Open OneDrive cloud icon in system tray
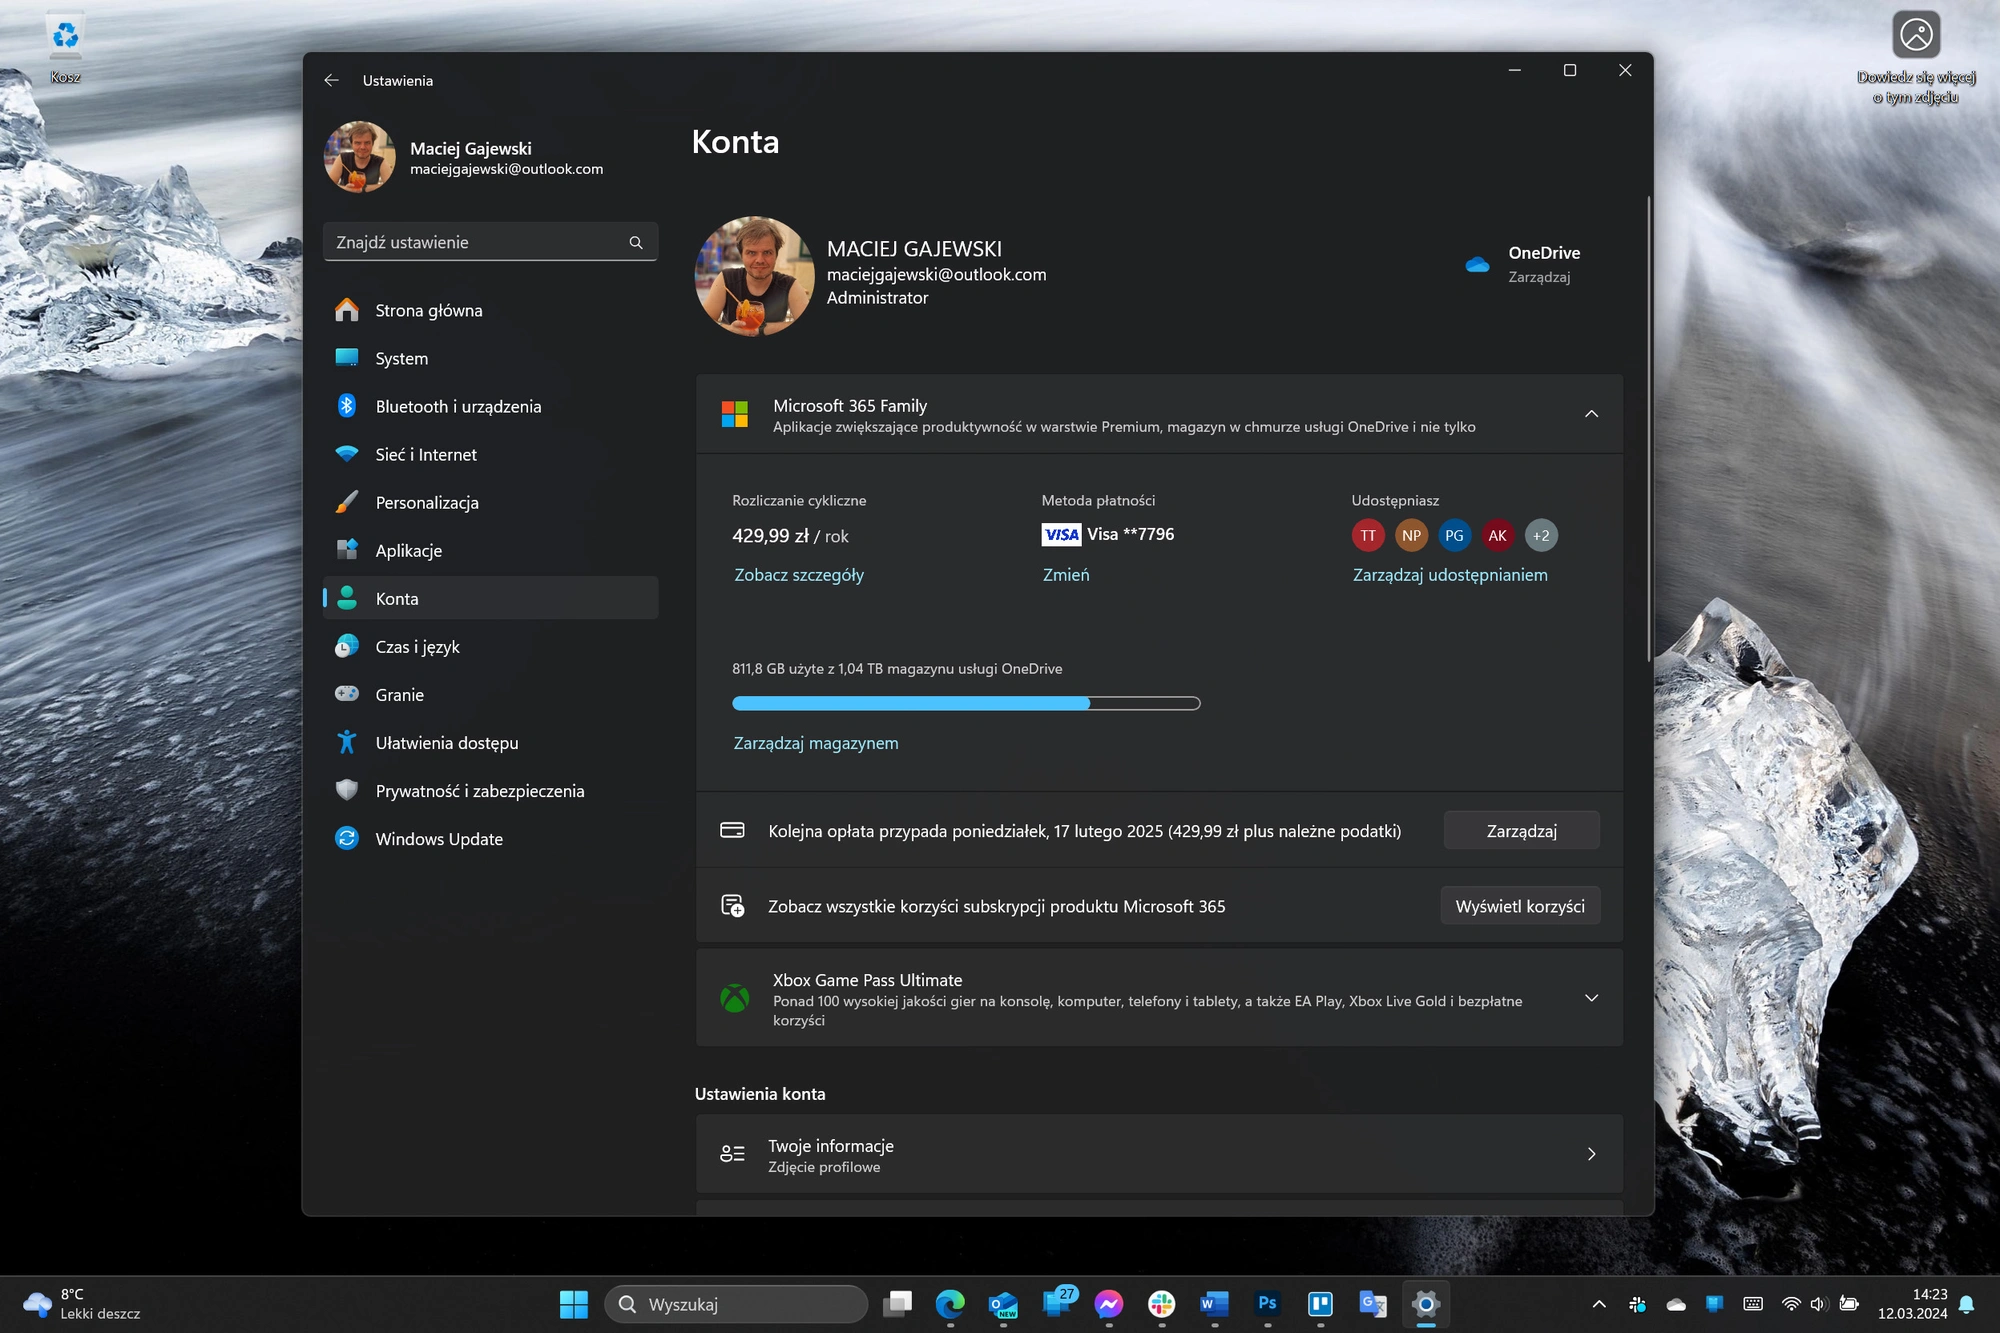 1676,1304
